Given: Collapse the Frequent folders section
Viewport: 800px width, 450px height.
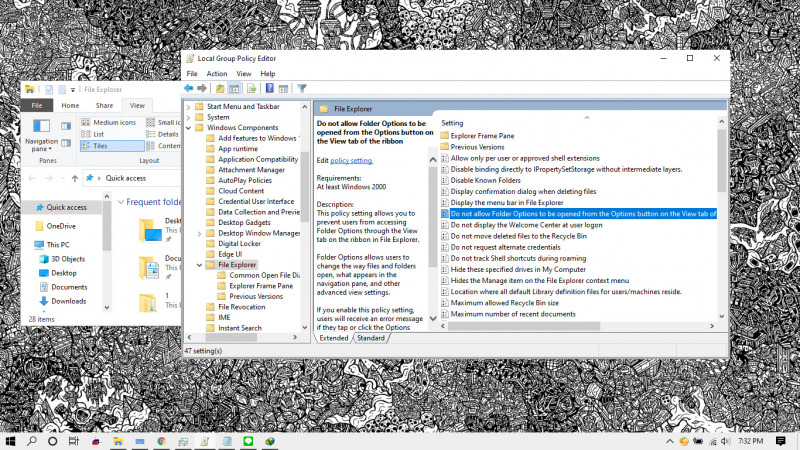Looking at the screenshot, I should click(121, 202).
